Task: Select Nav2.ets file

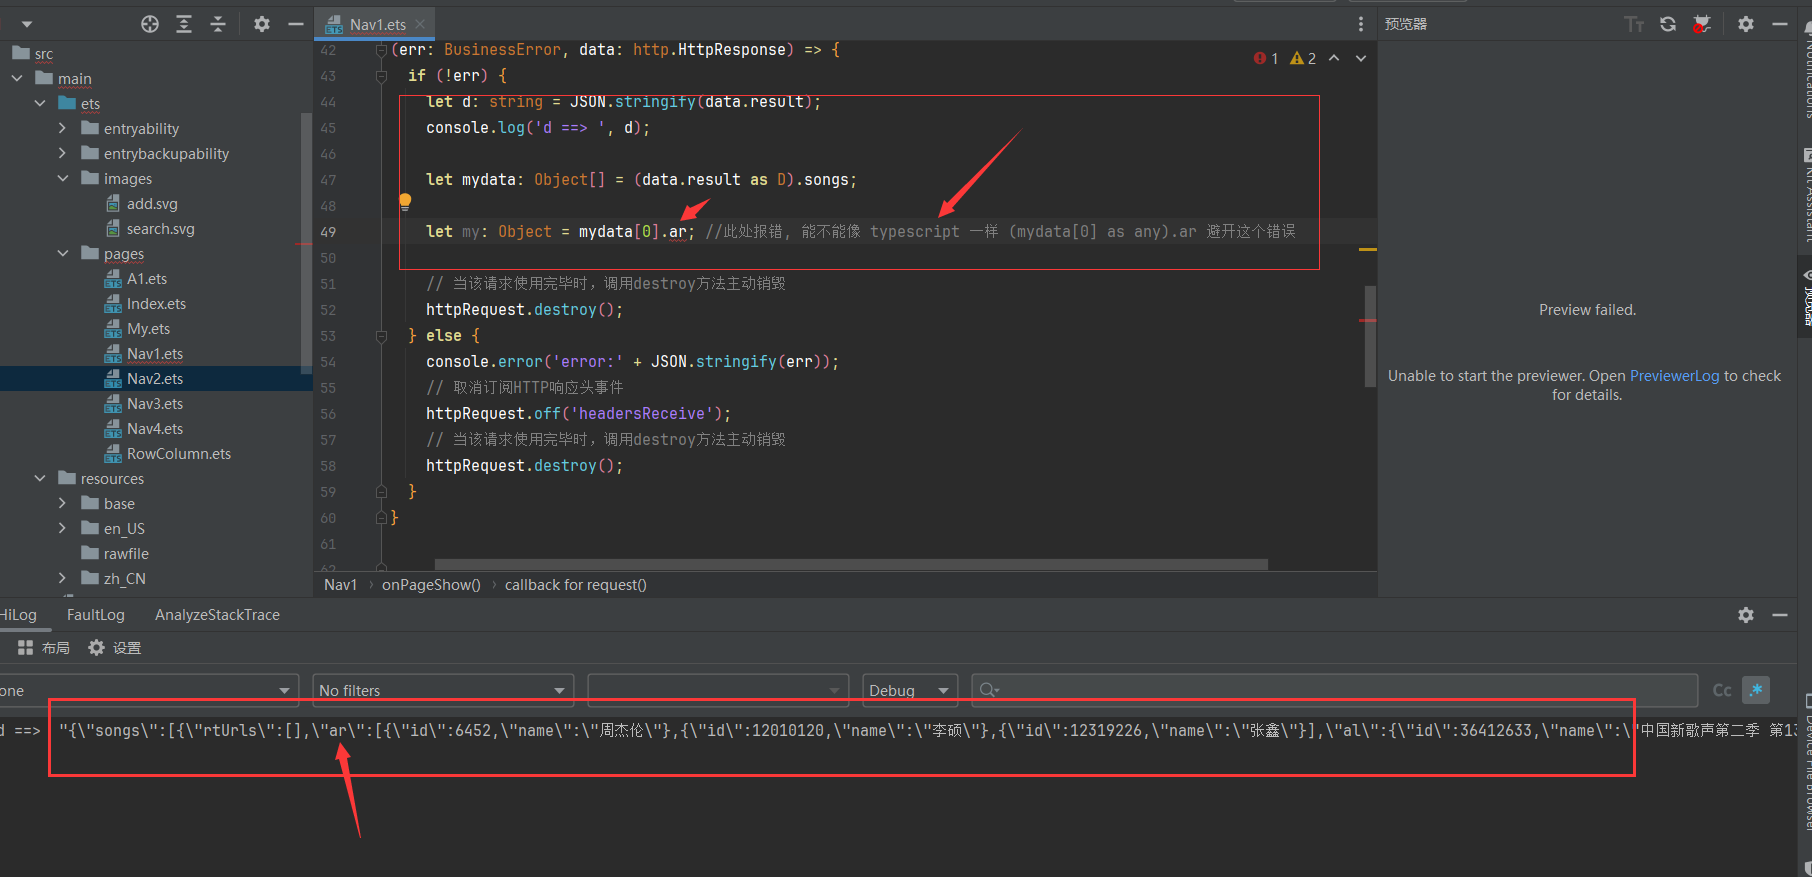Action: coord(154,378)
